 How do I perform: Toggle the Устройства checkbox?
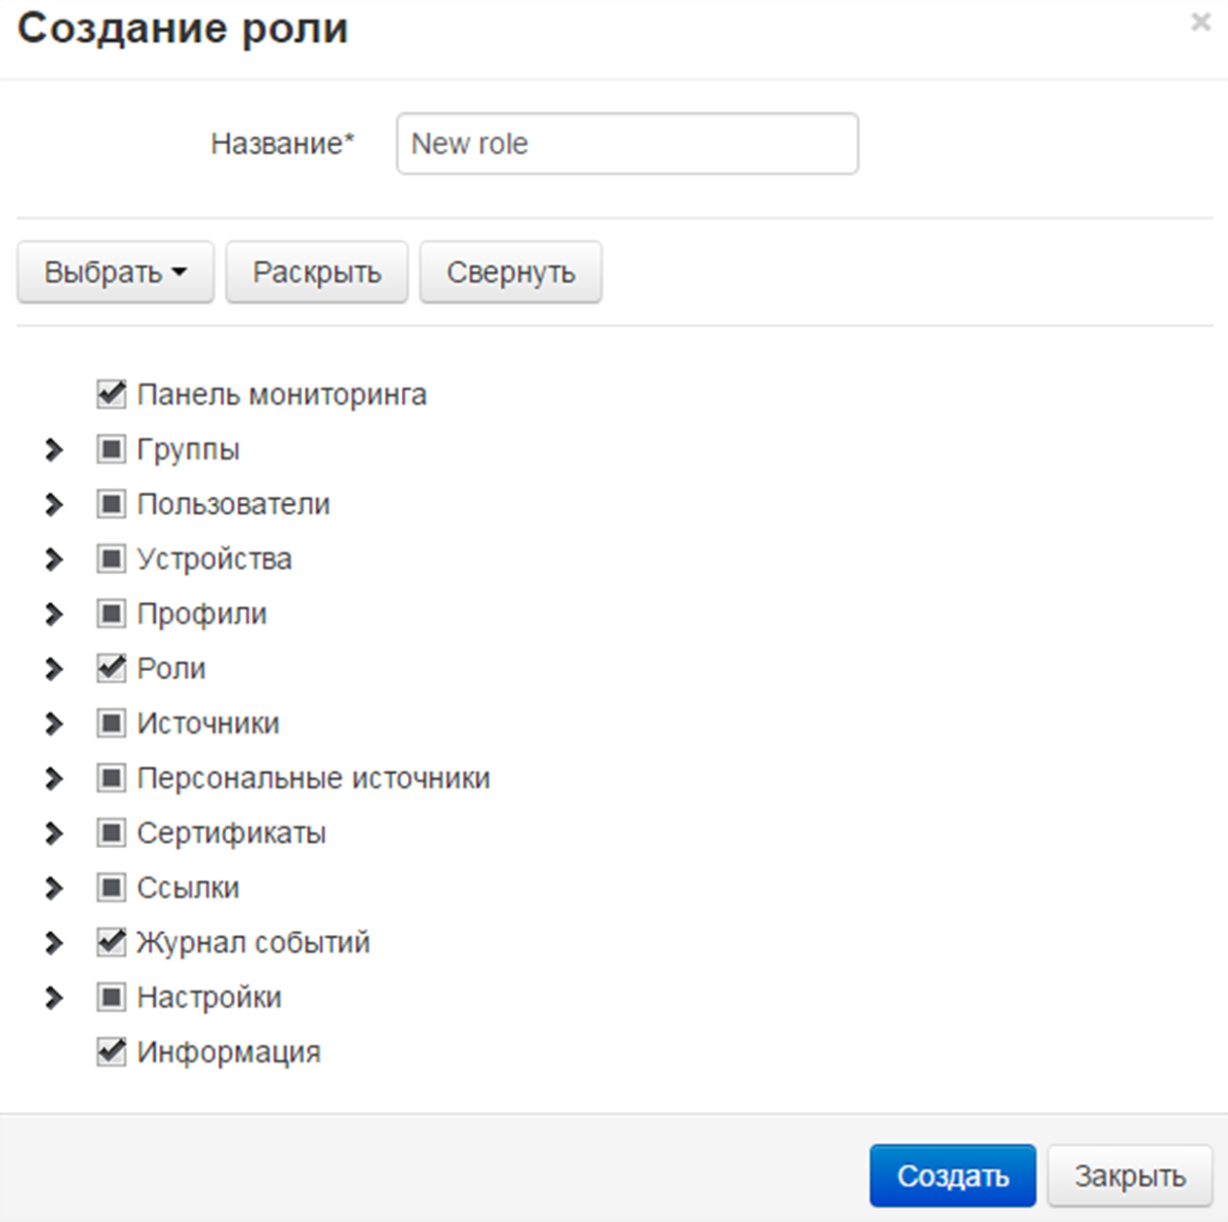tap(111, 559)
